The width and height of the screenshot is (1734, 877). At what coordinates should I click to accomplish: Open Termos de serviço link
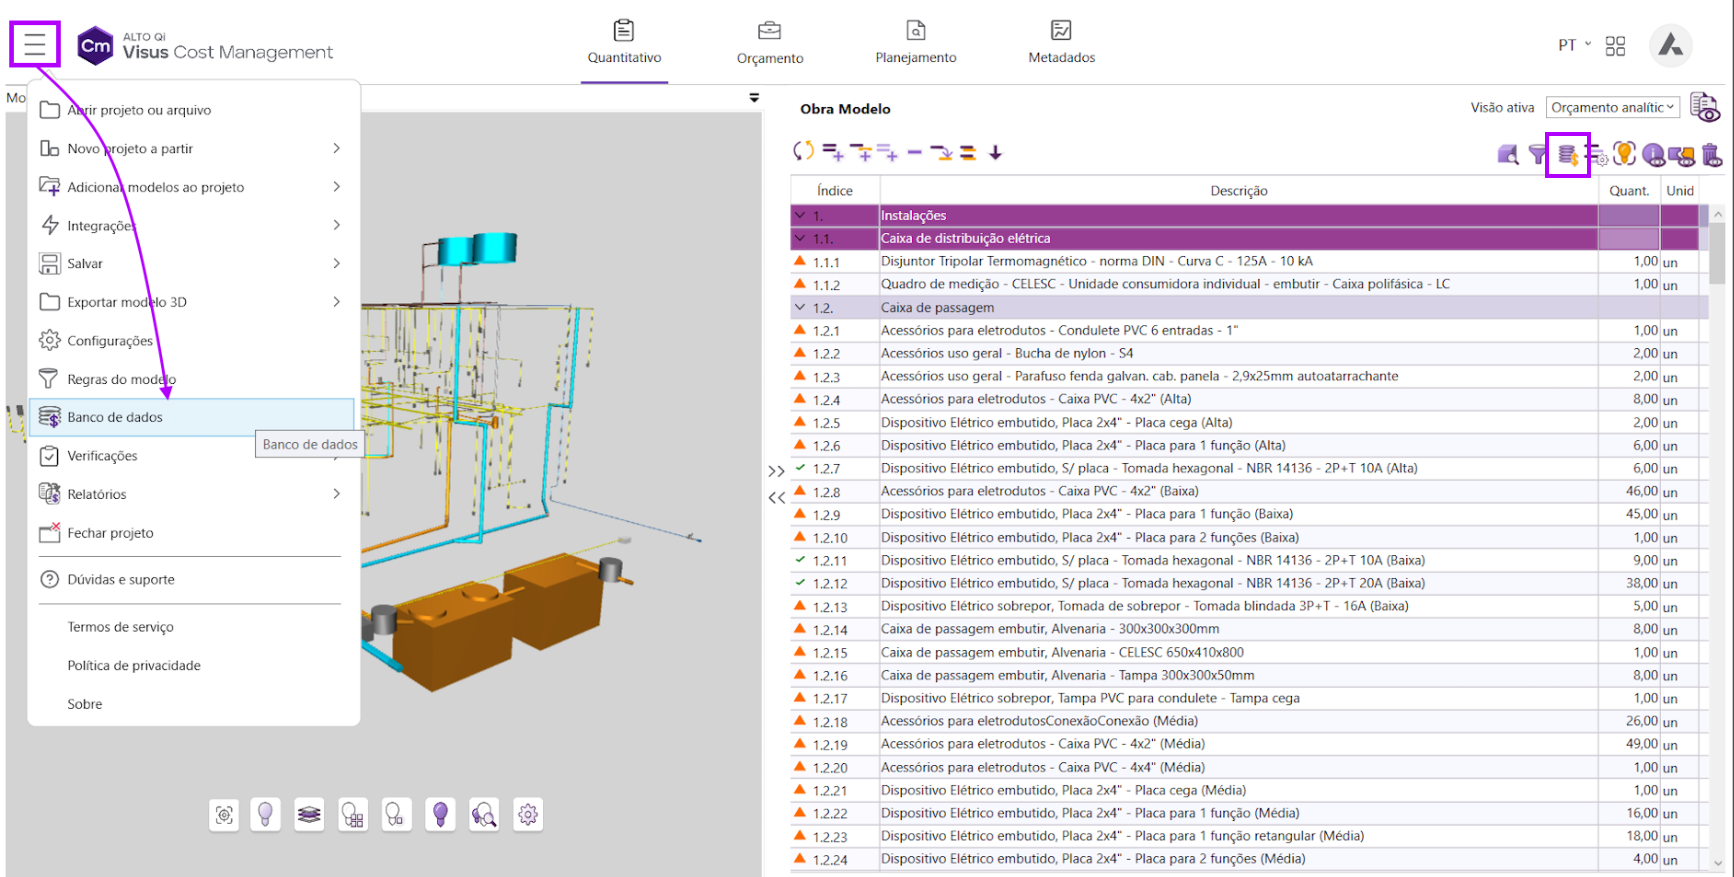point(120,627)
